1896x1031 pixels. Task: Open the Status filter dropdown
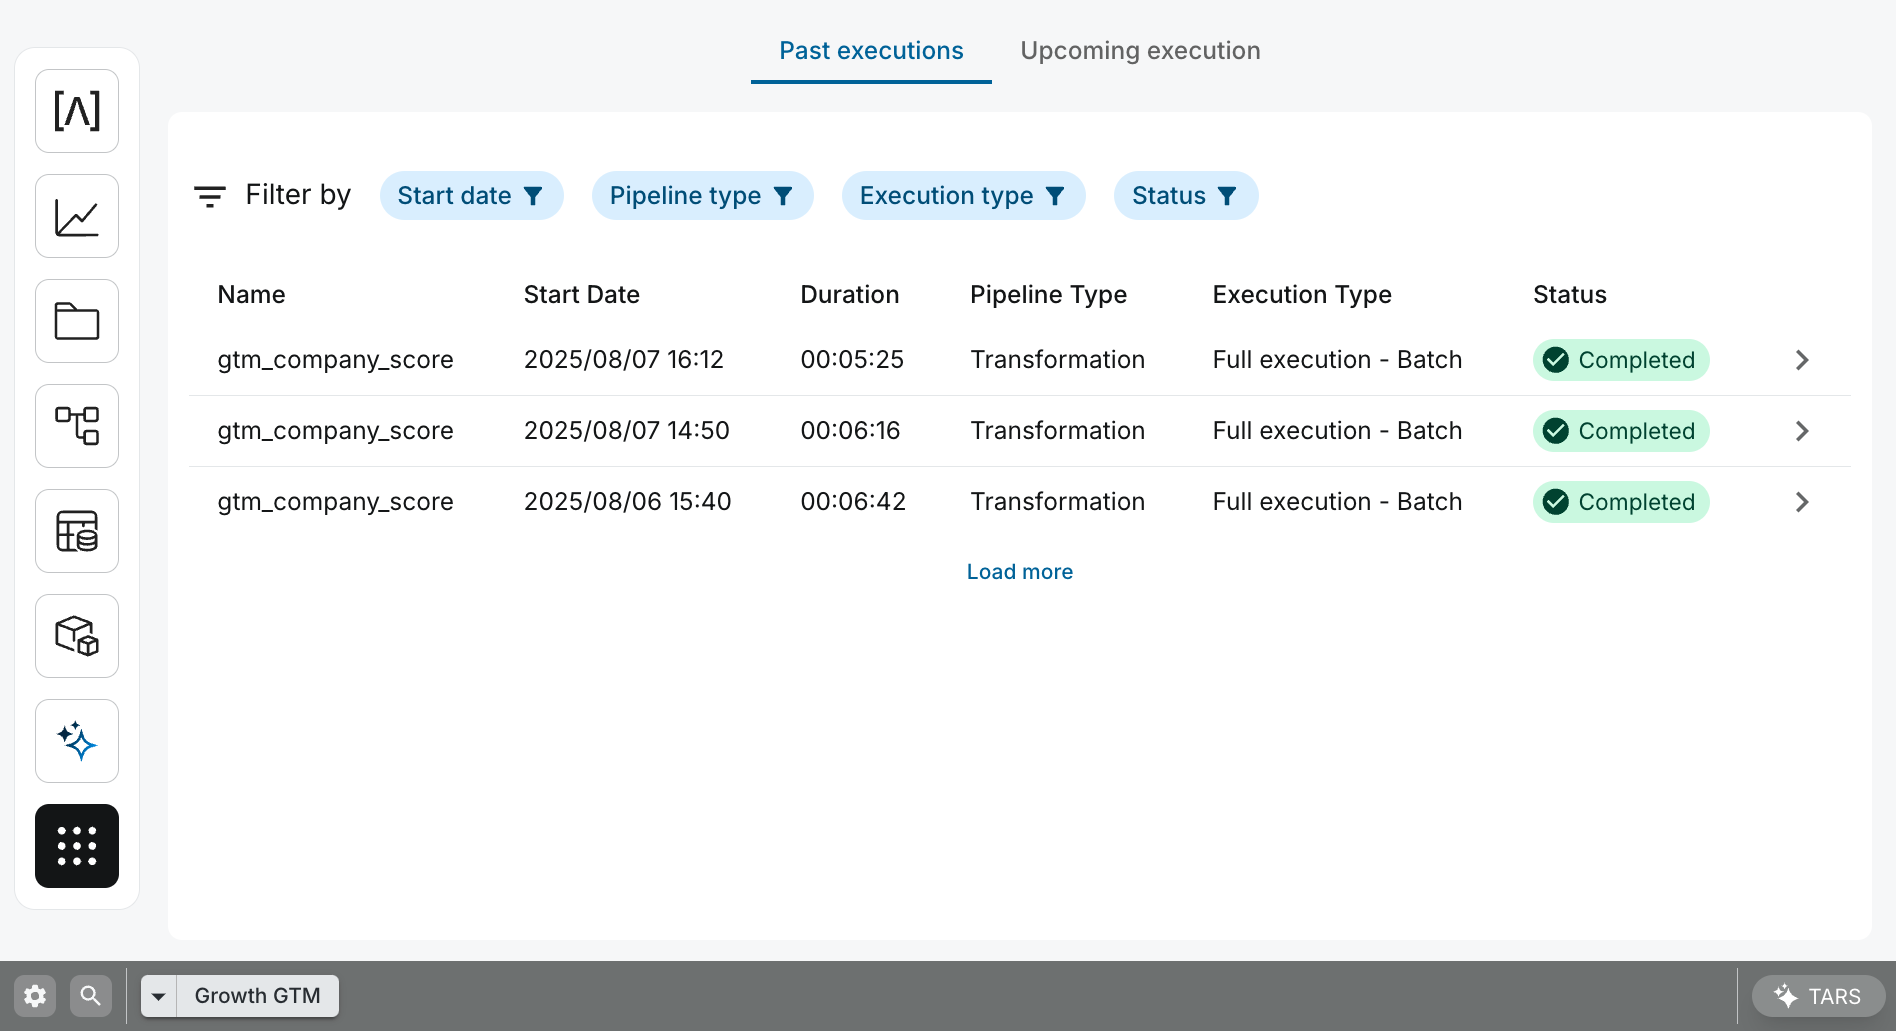1186,196
